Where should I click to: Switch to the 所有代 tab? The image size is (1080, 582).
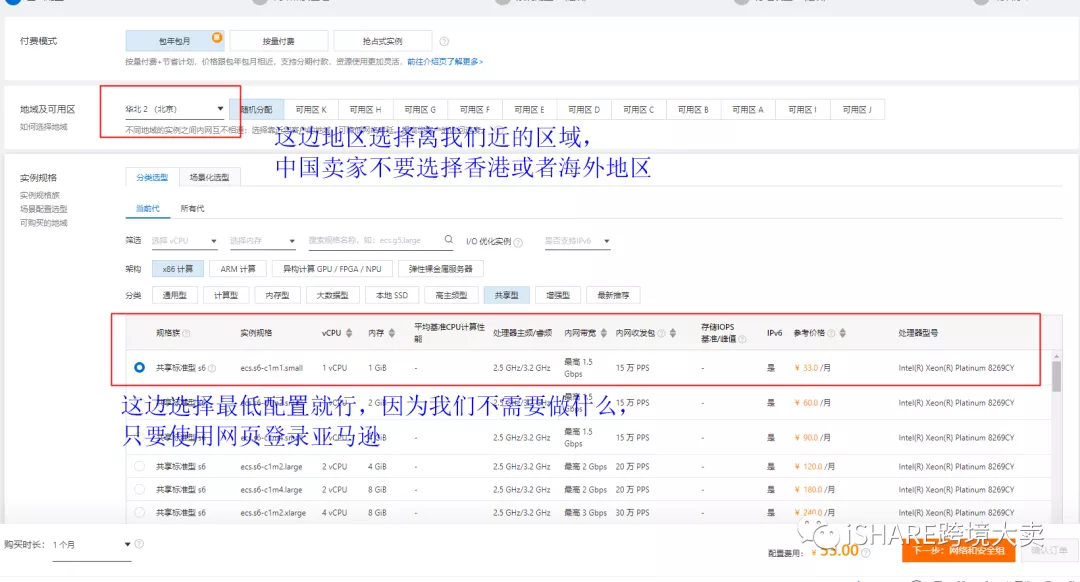coord(195,206)
